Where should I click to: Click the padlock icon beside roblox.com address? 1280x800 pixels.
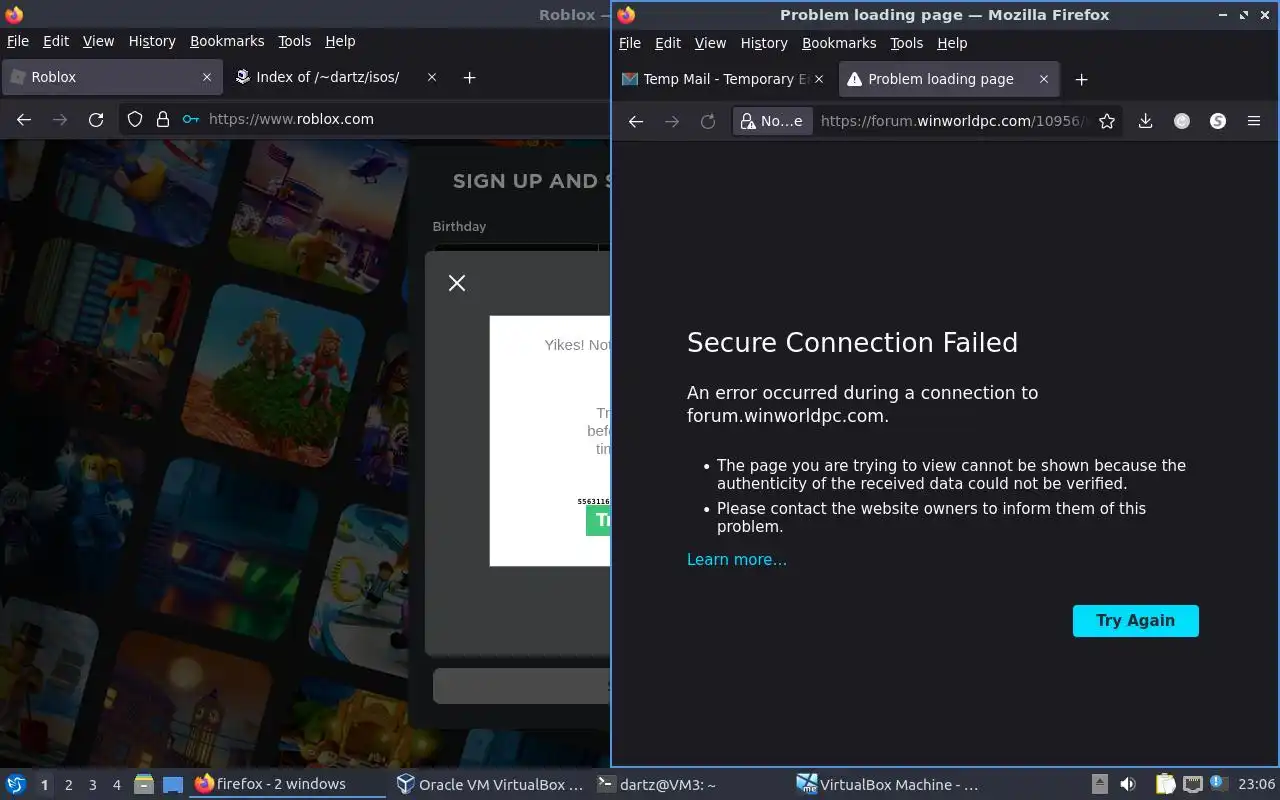(x=163, y=119)
